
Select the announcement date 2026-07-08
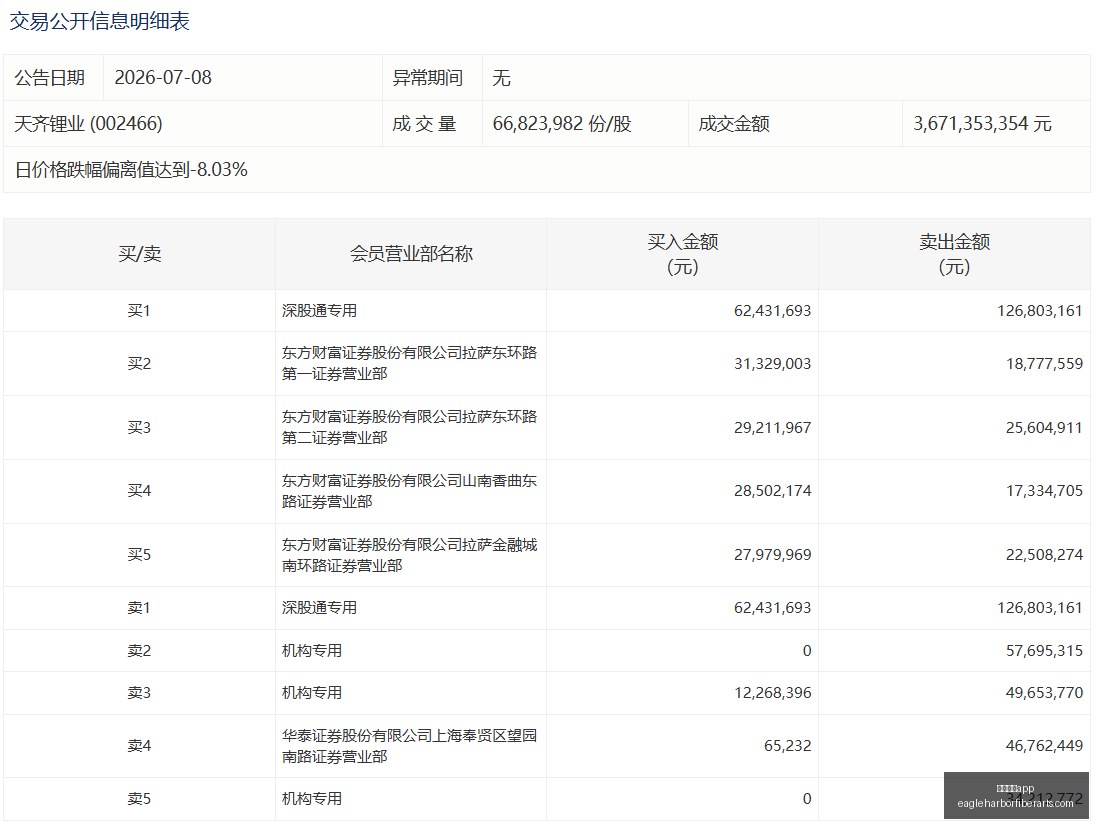tap(163, 77)
